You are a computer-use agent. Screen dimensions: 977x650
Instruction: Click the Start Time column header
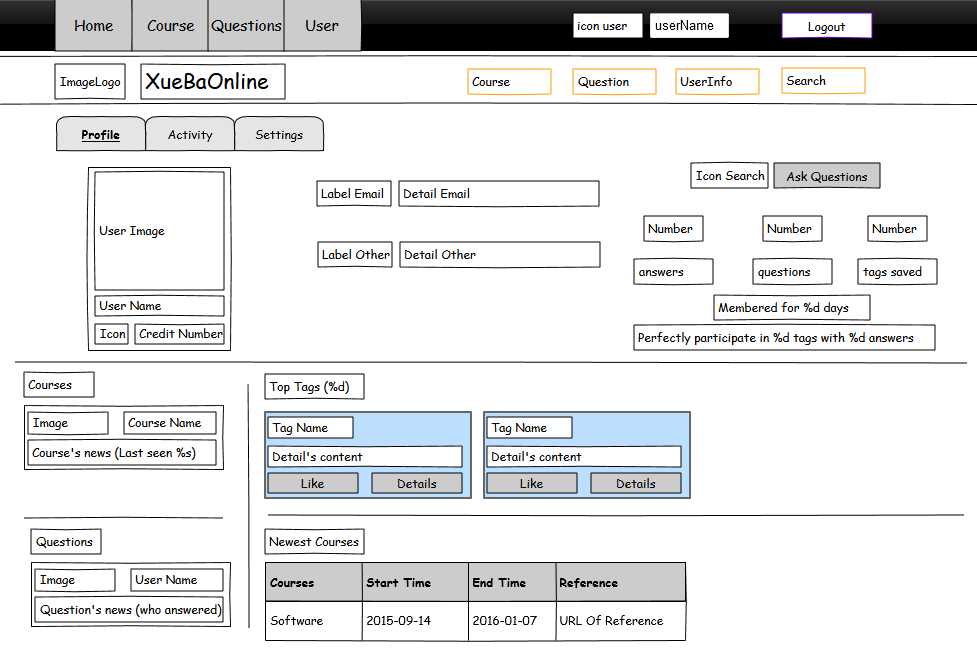coord(413,582)
